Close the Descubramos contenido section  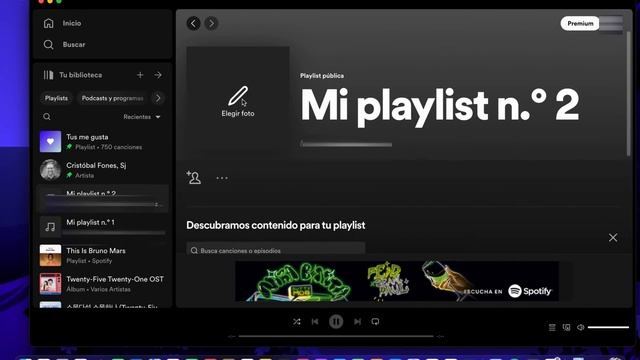tap(613, 238)
